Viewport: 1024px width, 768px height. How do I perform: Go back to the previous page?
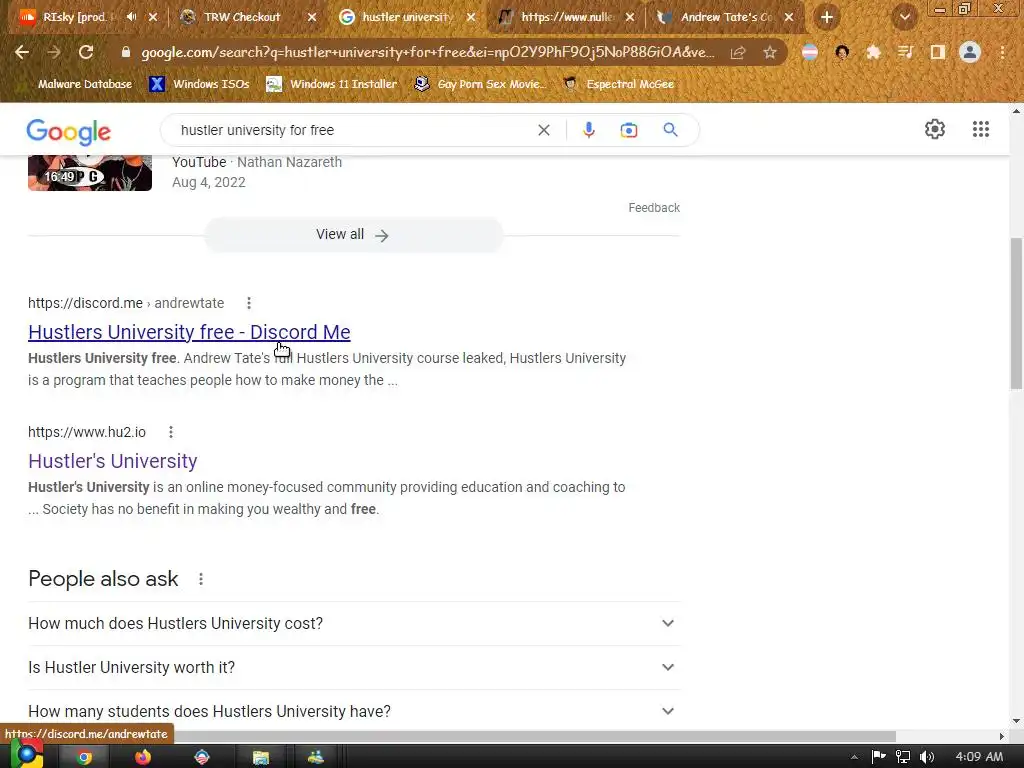tap(22, 52)
